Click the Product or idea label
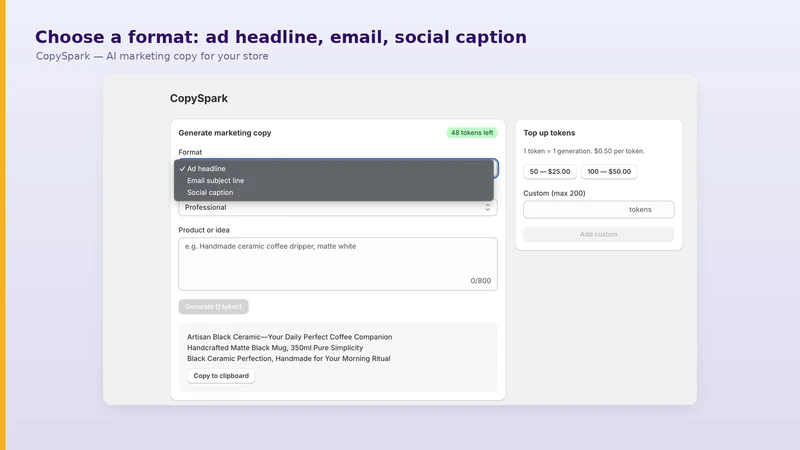800x450 pixels. point(204,230)
